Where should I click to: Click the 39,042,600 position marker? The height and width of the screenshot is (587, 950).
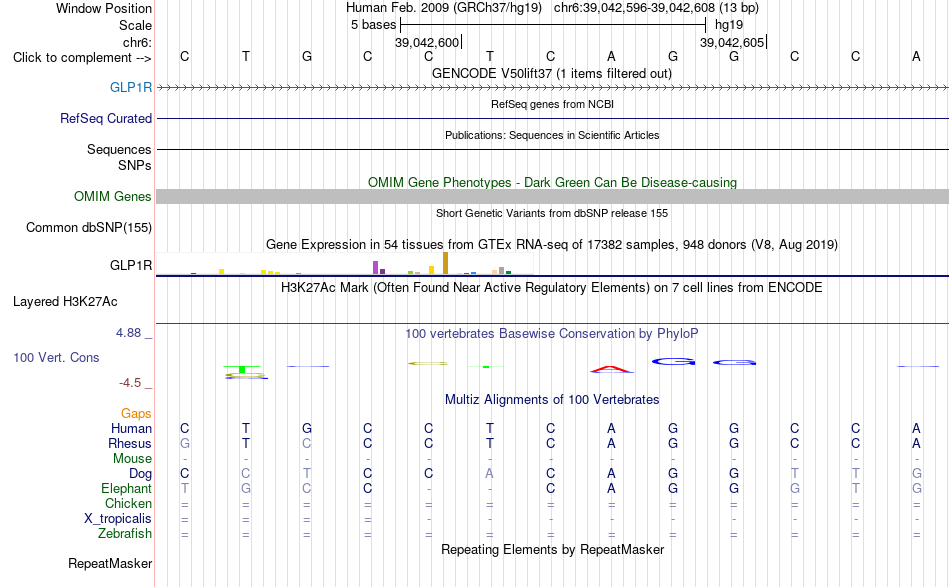coord(427,42)
